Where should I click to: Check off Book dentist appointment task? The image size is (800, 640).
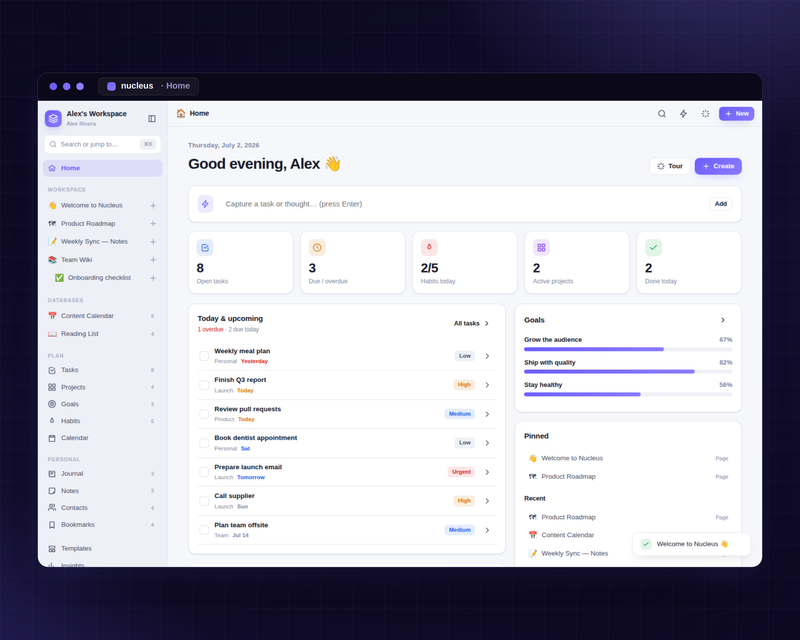[204, 443]
